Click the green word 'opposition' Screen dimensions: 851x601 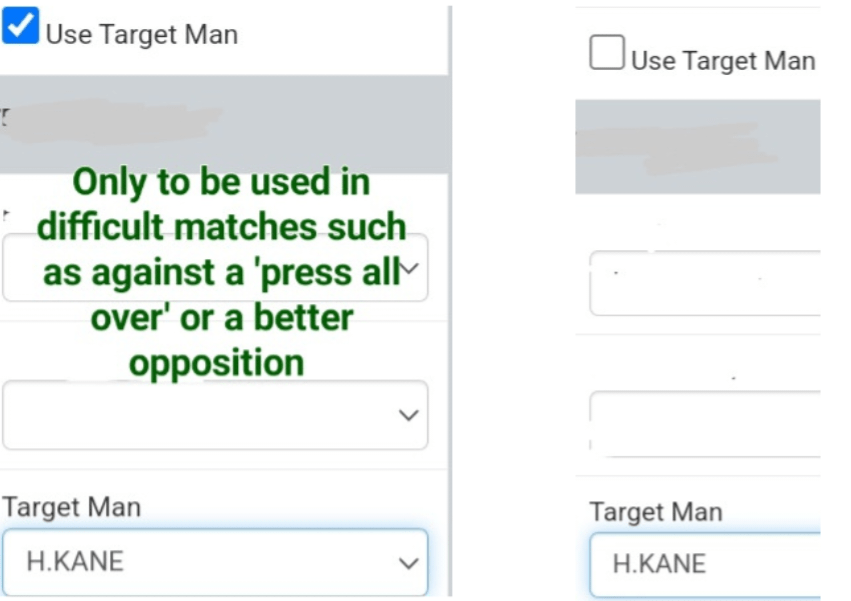(217, 363)
